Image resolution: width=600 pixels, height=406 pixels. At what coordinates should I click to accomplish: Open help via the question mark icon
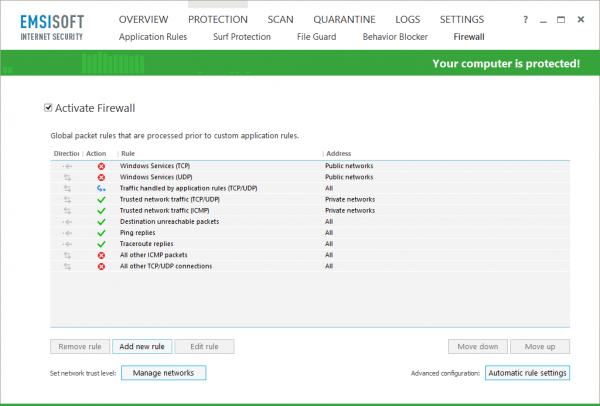[x=525, y=20]
